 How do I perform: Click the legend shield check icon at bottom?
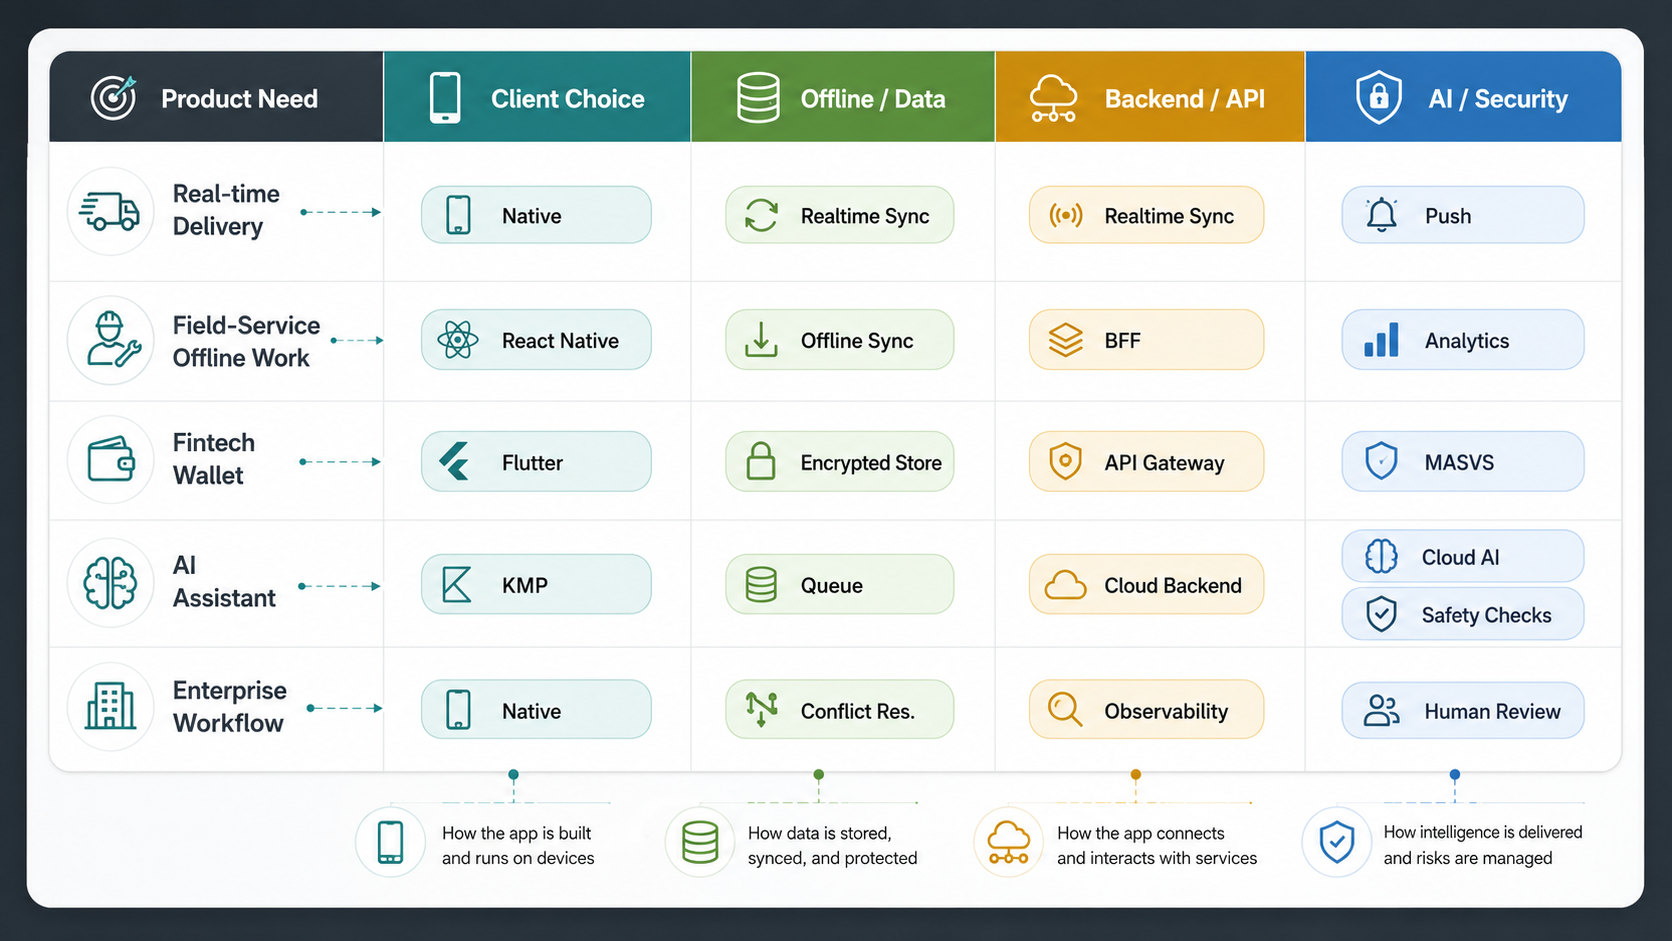[1337, 842]
